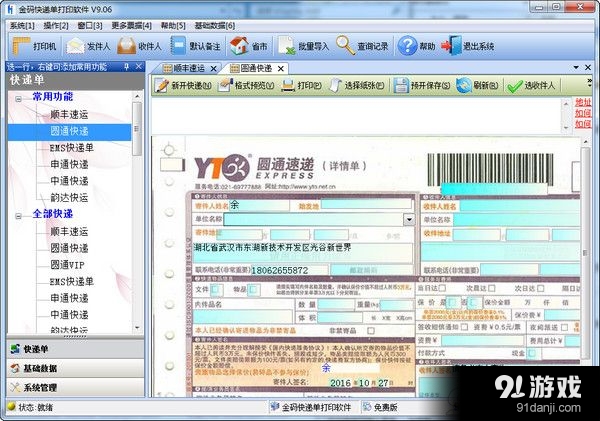Click the 地址 red link at top right
This screenshot has height=421, width=600.
tap(583, 102)
